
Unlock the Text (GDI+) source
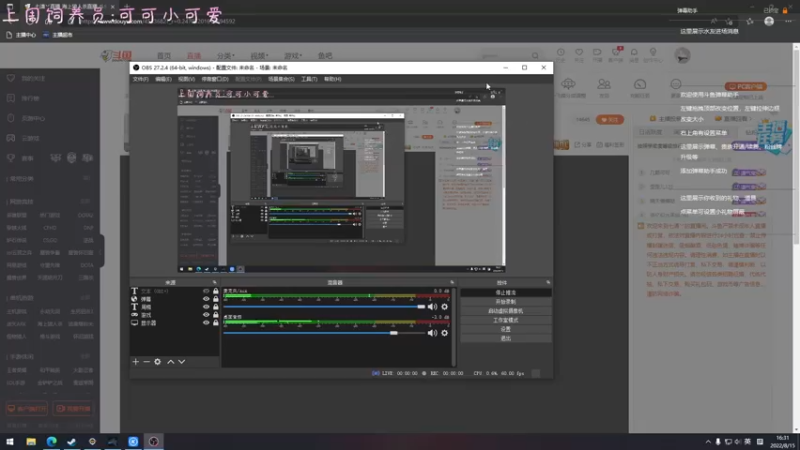216,291
